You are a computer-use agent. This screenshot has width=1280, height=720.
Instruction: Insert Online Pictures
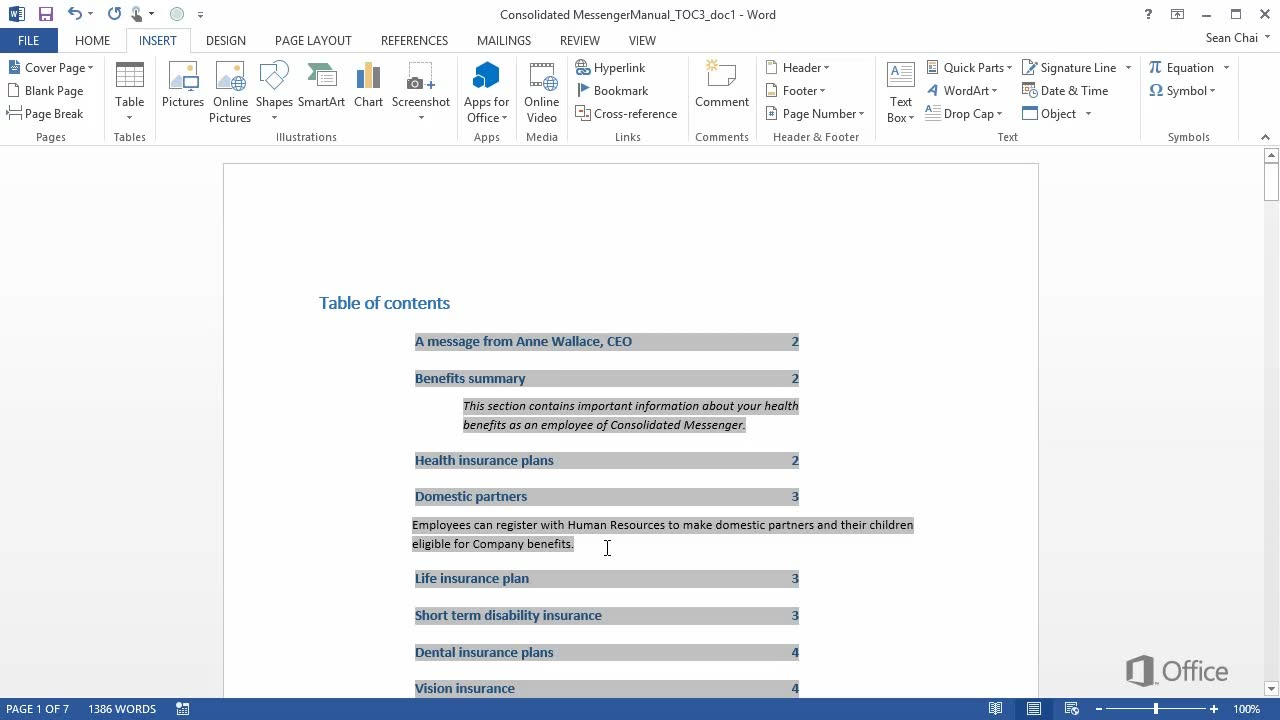(230, 92)
